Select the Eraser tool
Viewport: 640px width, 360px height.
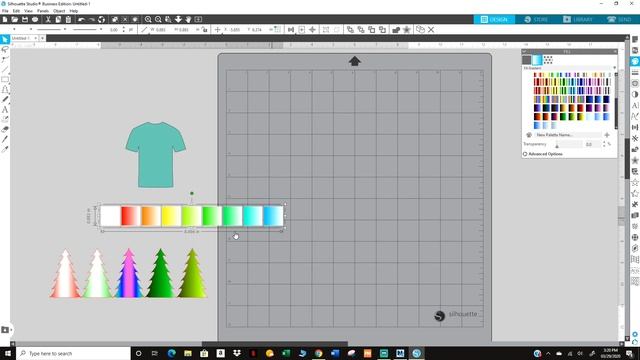[5, 129]
